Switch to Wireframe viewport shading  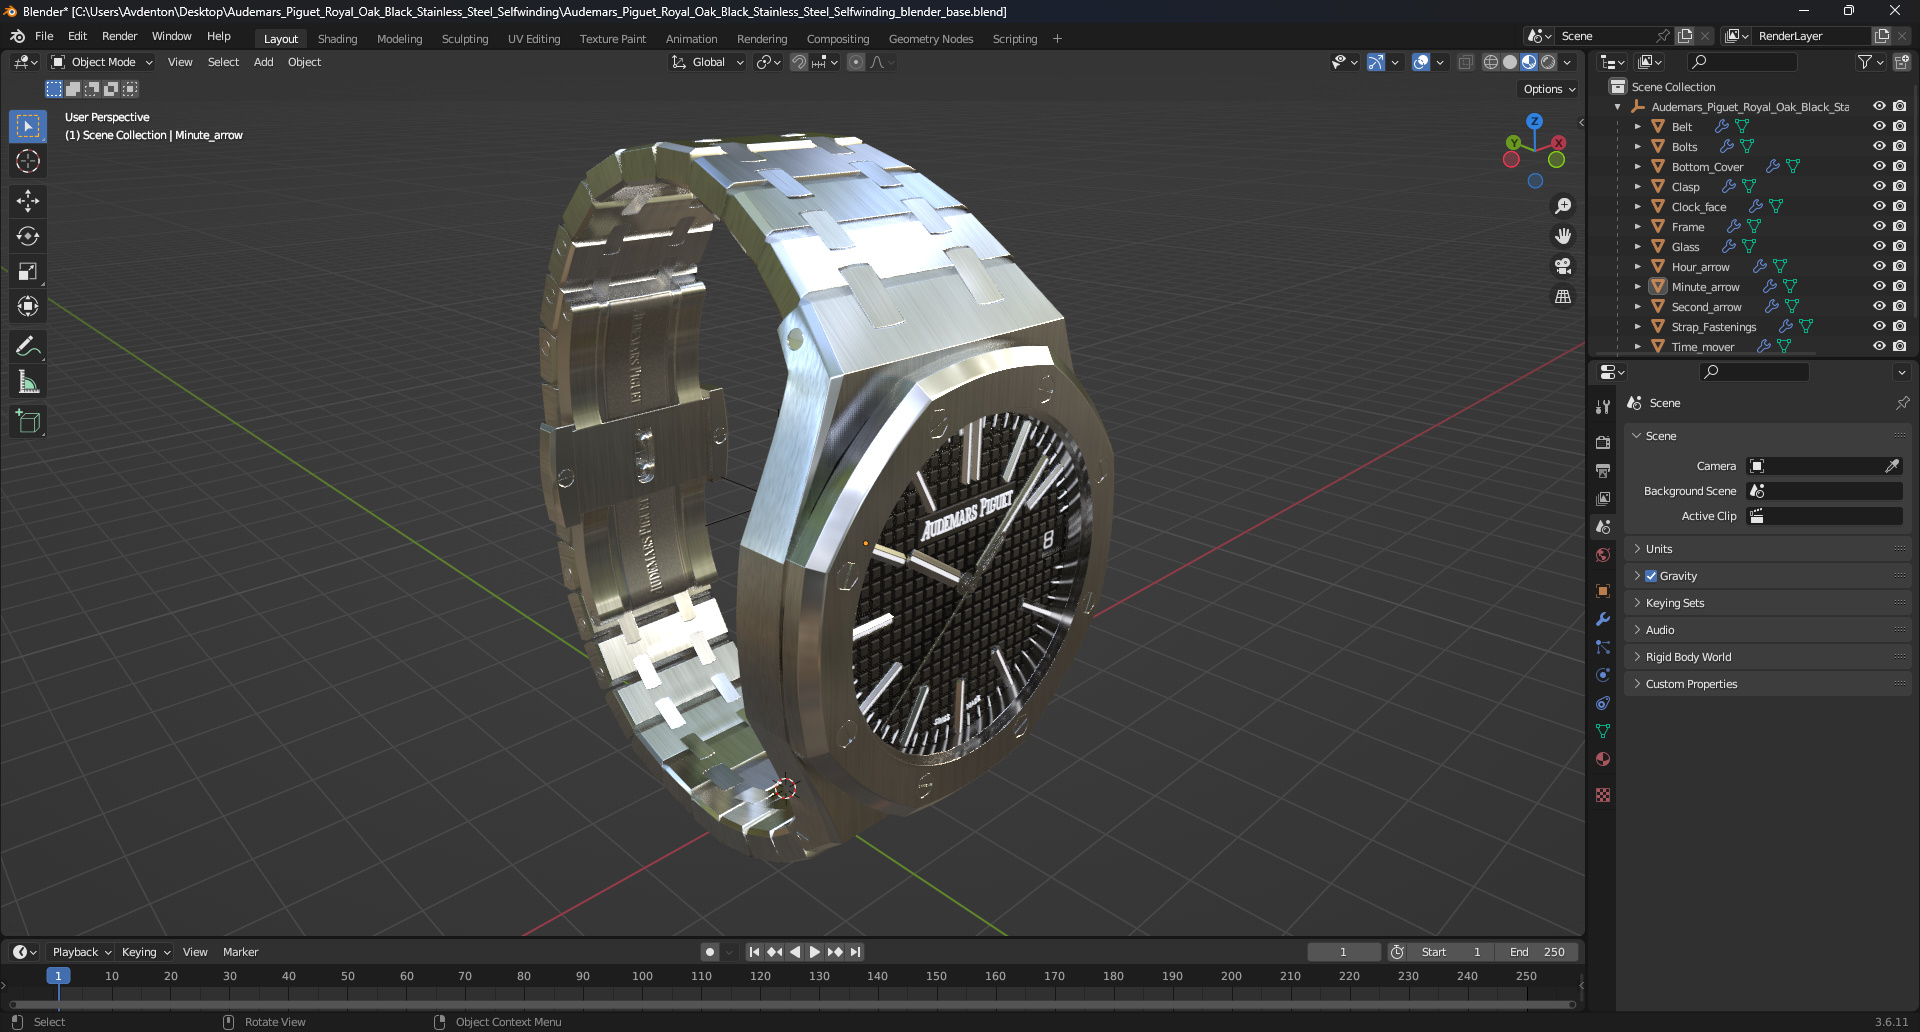[x=1491, y=62]
